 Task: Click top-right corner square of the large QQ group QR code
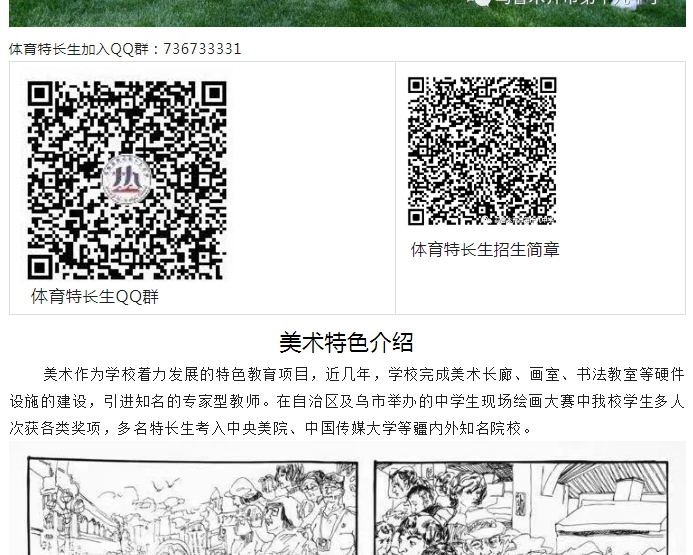[x=213, y=94]
